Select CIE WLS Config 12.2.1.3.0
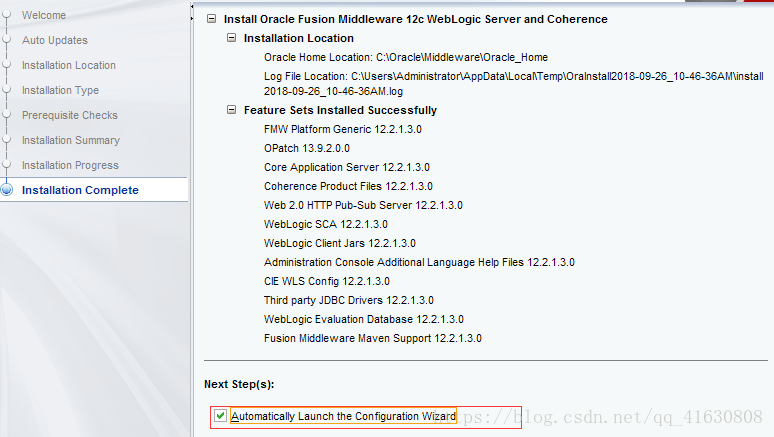774x437 pixels. (327, 281)
